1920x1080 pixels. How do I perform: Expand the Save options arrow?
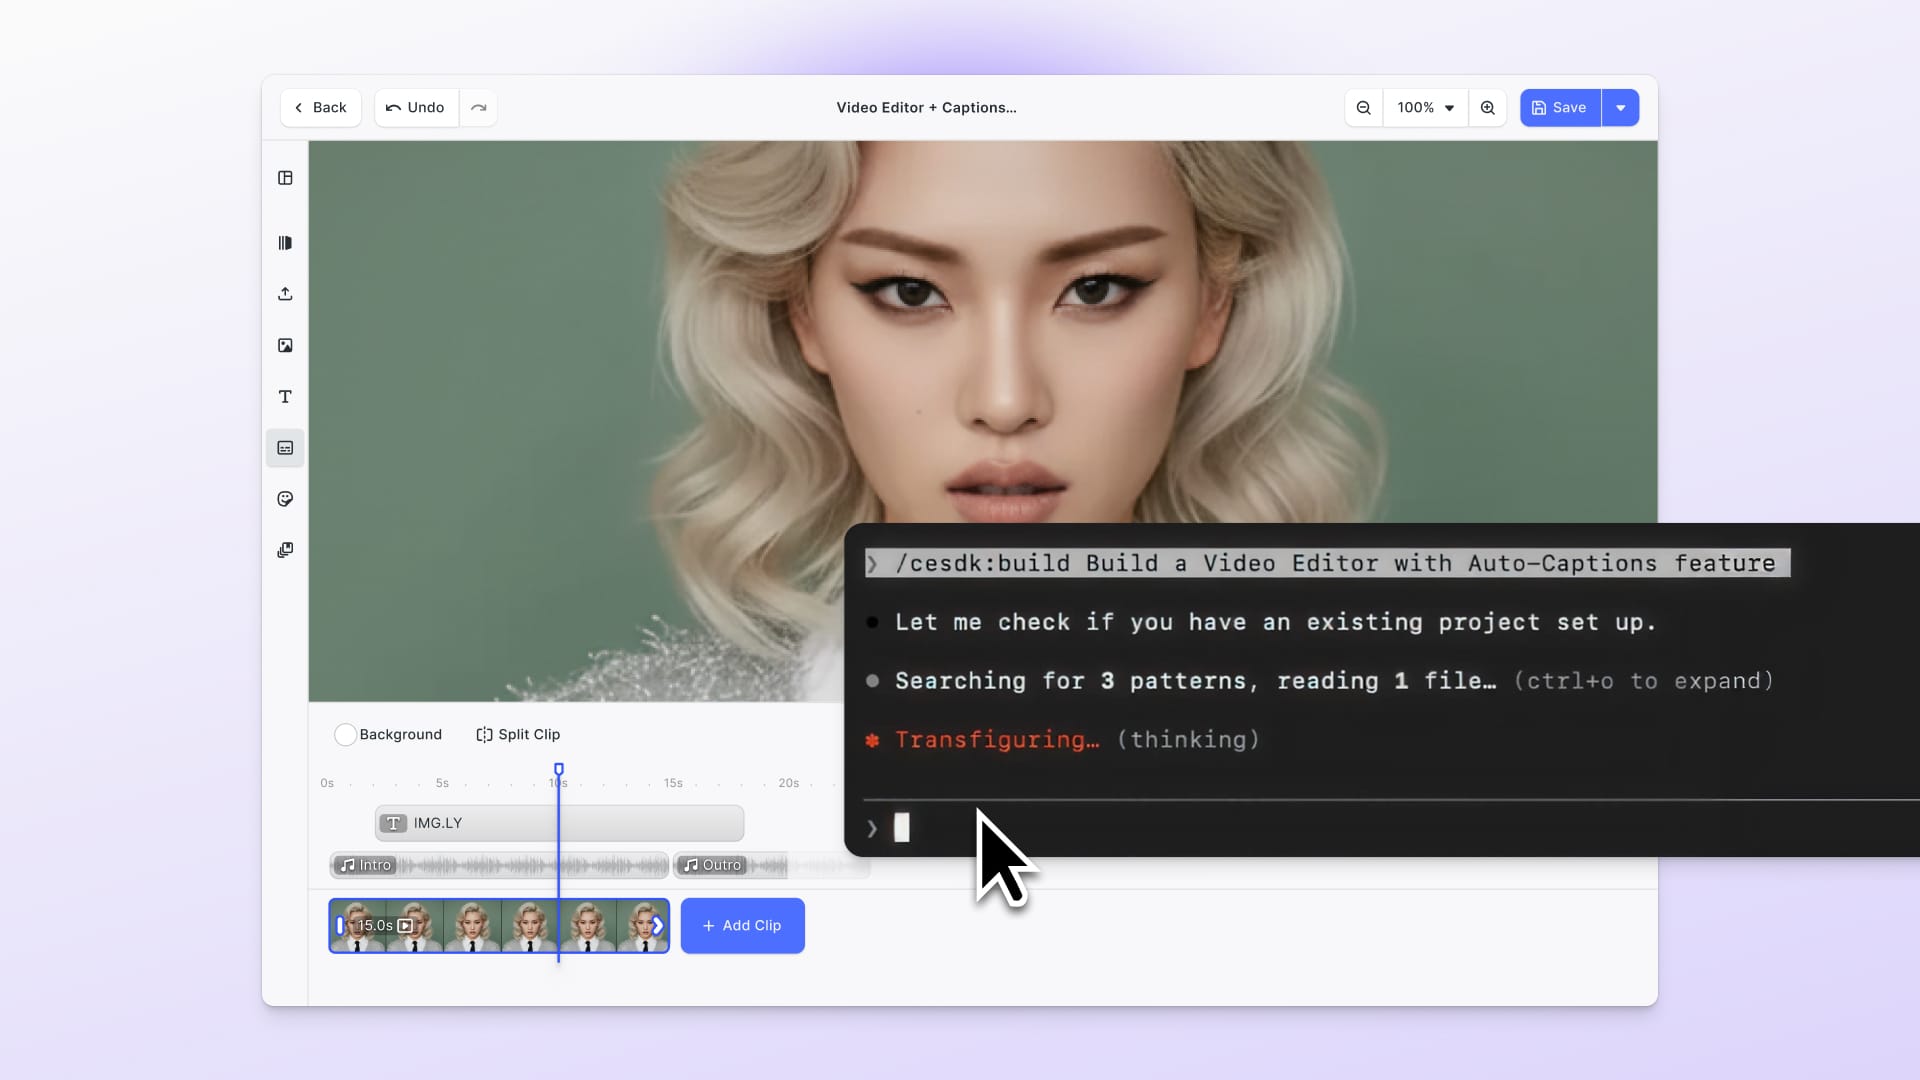[x=1619, y=107]
